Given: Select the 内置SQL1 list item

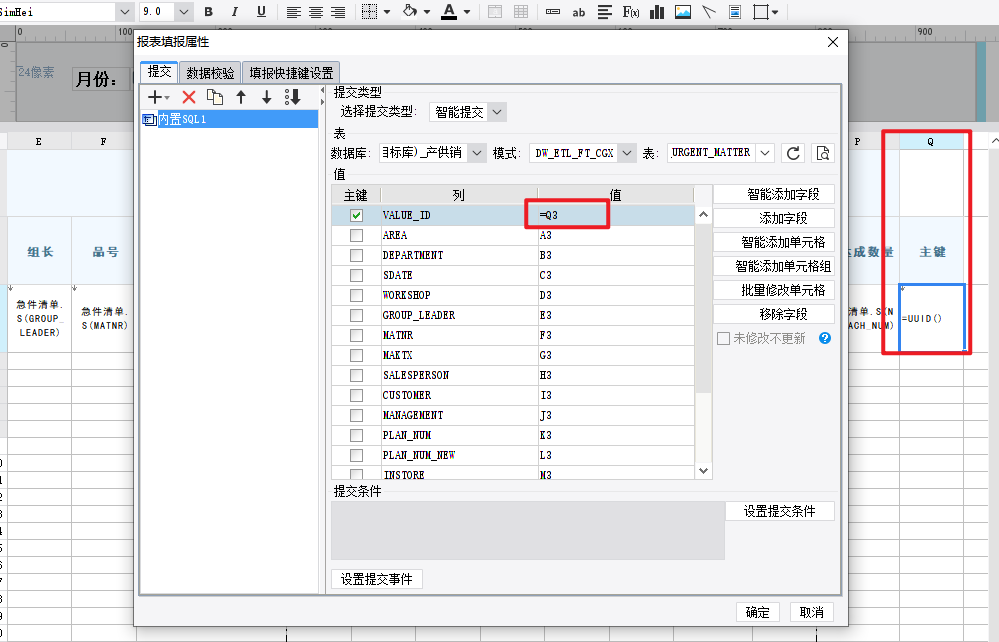Looking at the screenshot, I should pyautogui.click(x=229, y=119).
